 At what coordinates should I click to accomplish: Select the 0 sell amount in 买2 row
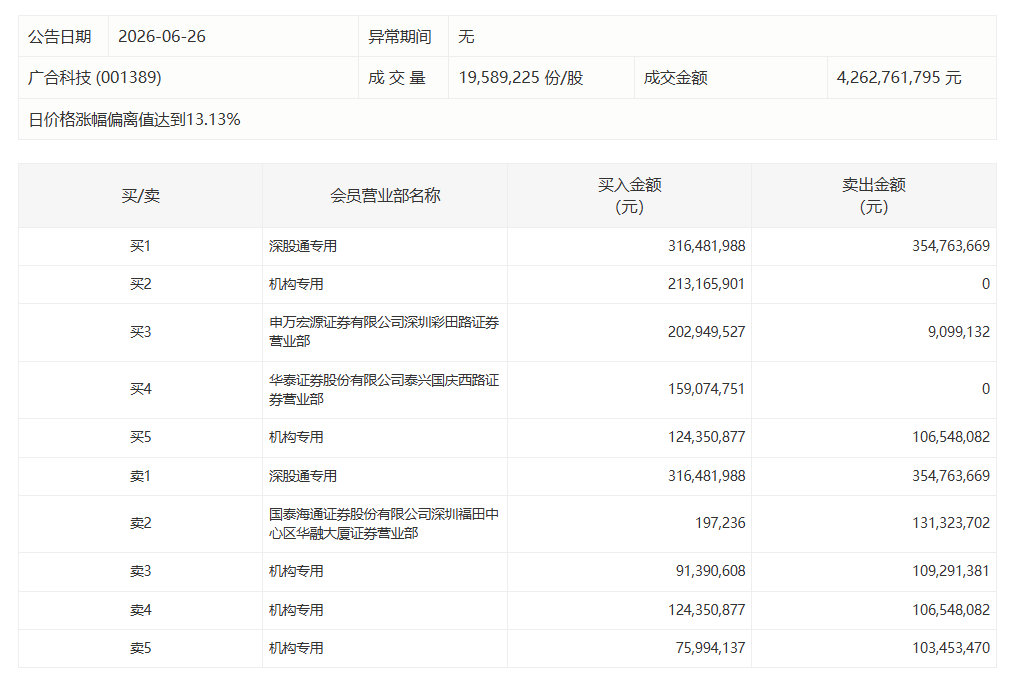point(986,284)
